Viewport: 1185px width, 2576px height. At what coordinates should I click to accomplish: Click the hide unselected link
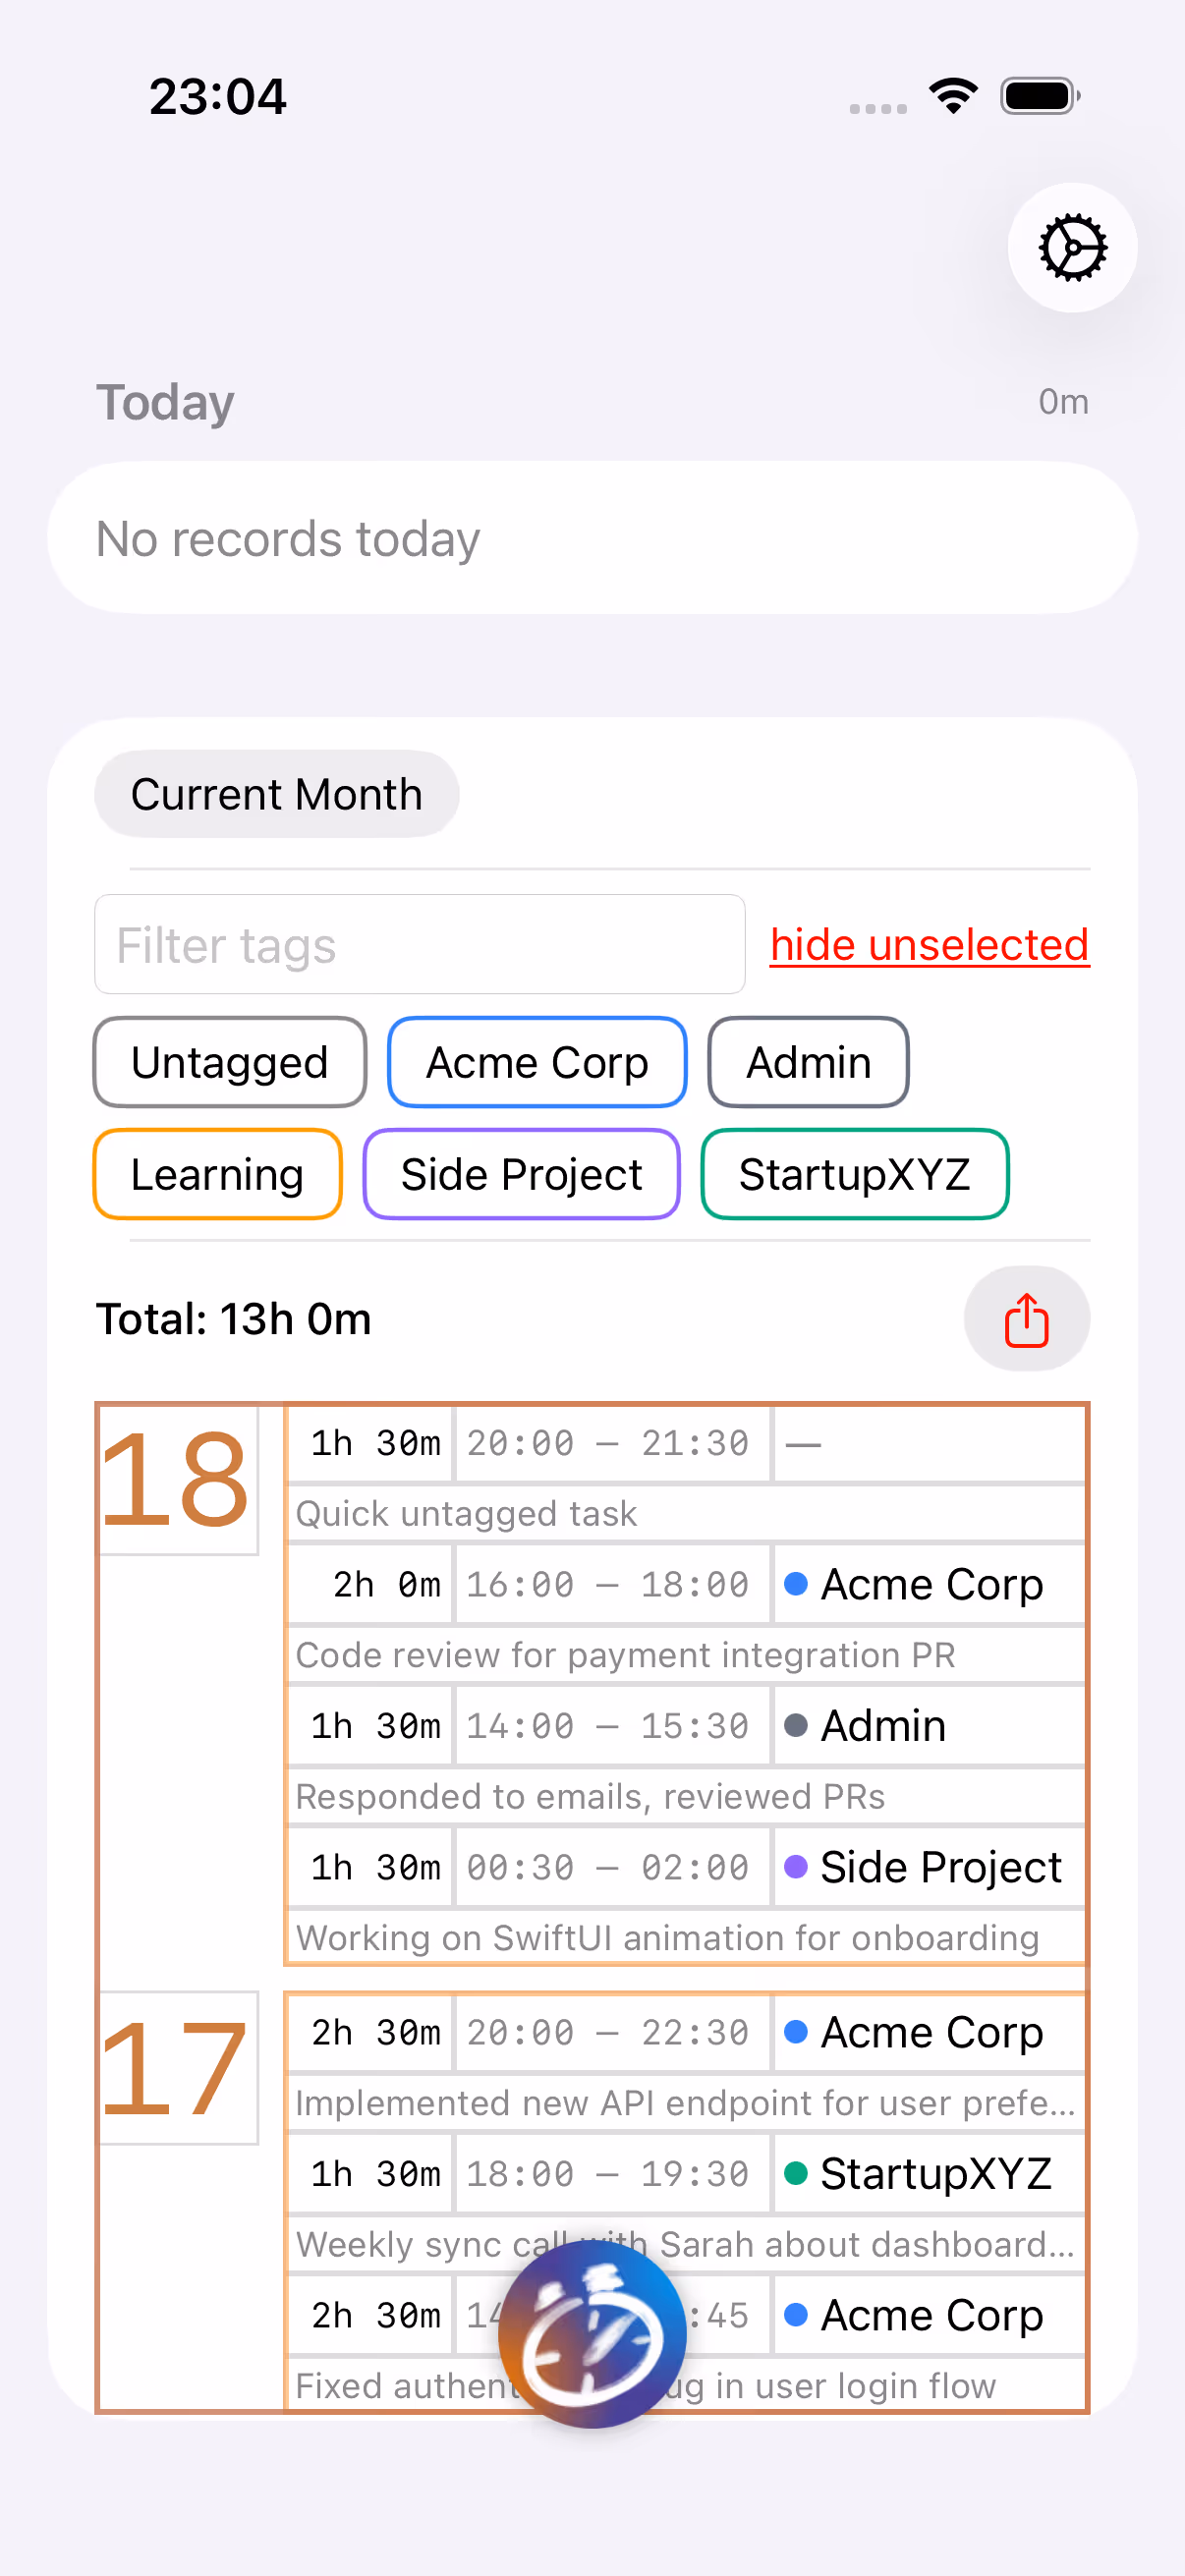pyautogui.click(x=929, y=944)
